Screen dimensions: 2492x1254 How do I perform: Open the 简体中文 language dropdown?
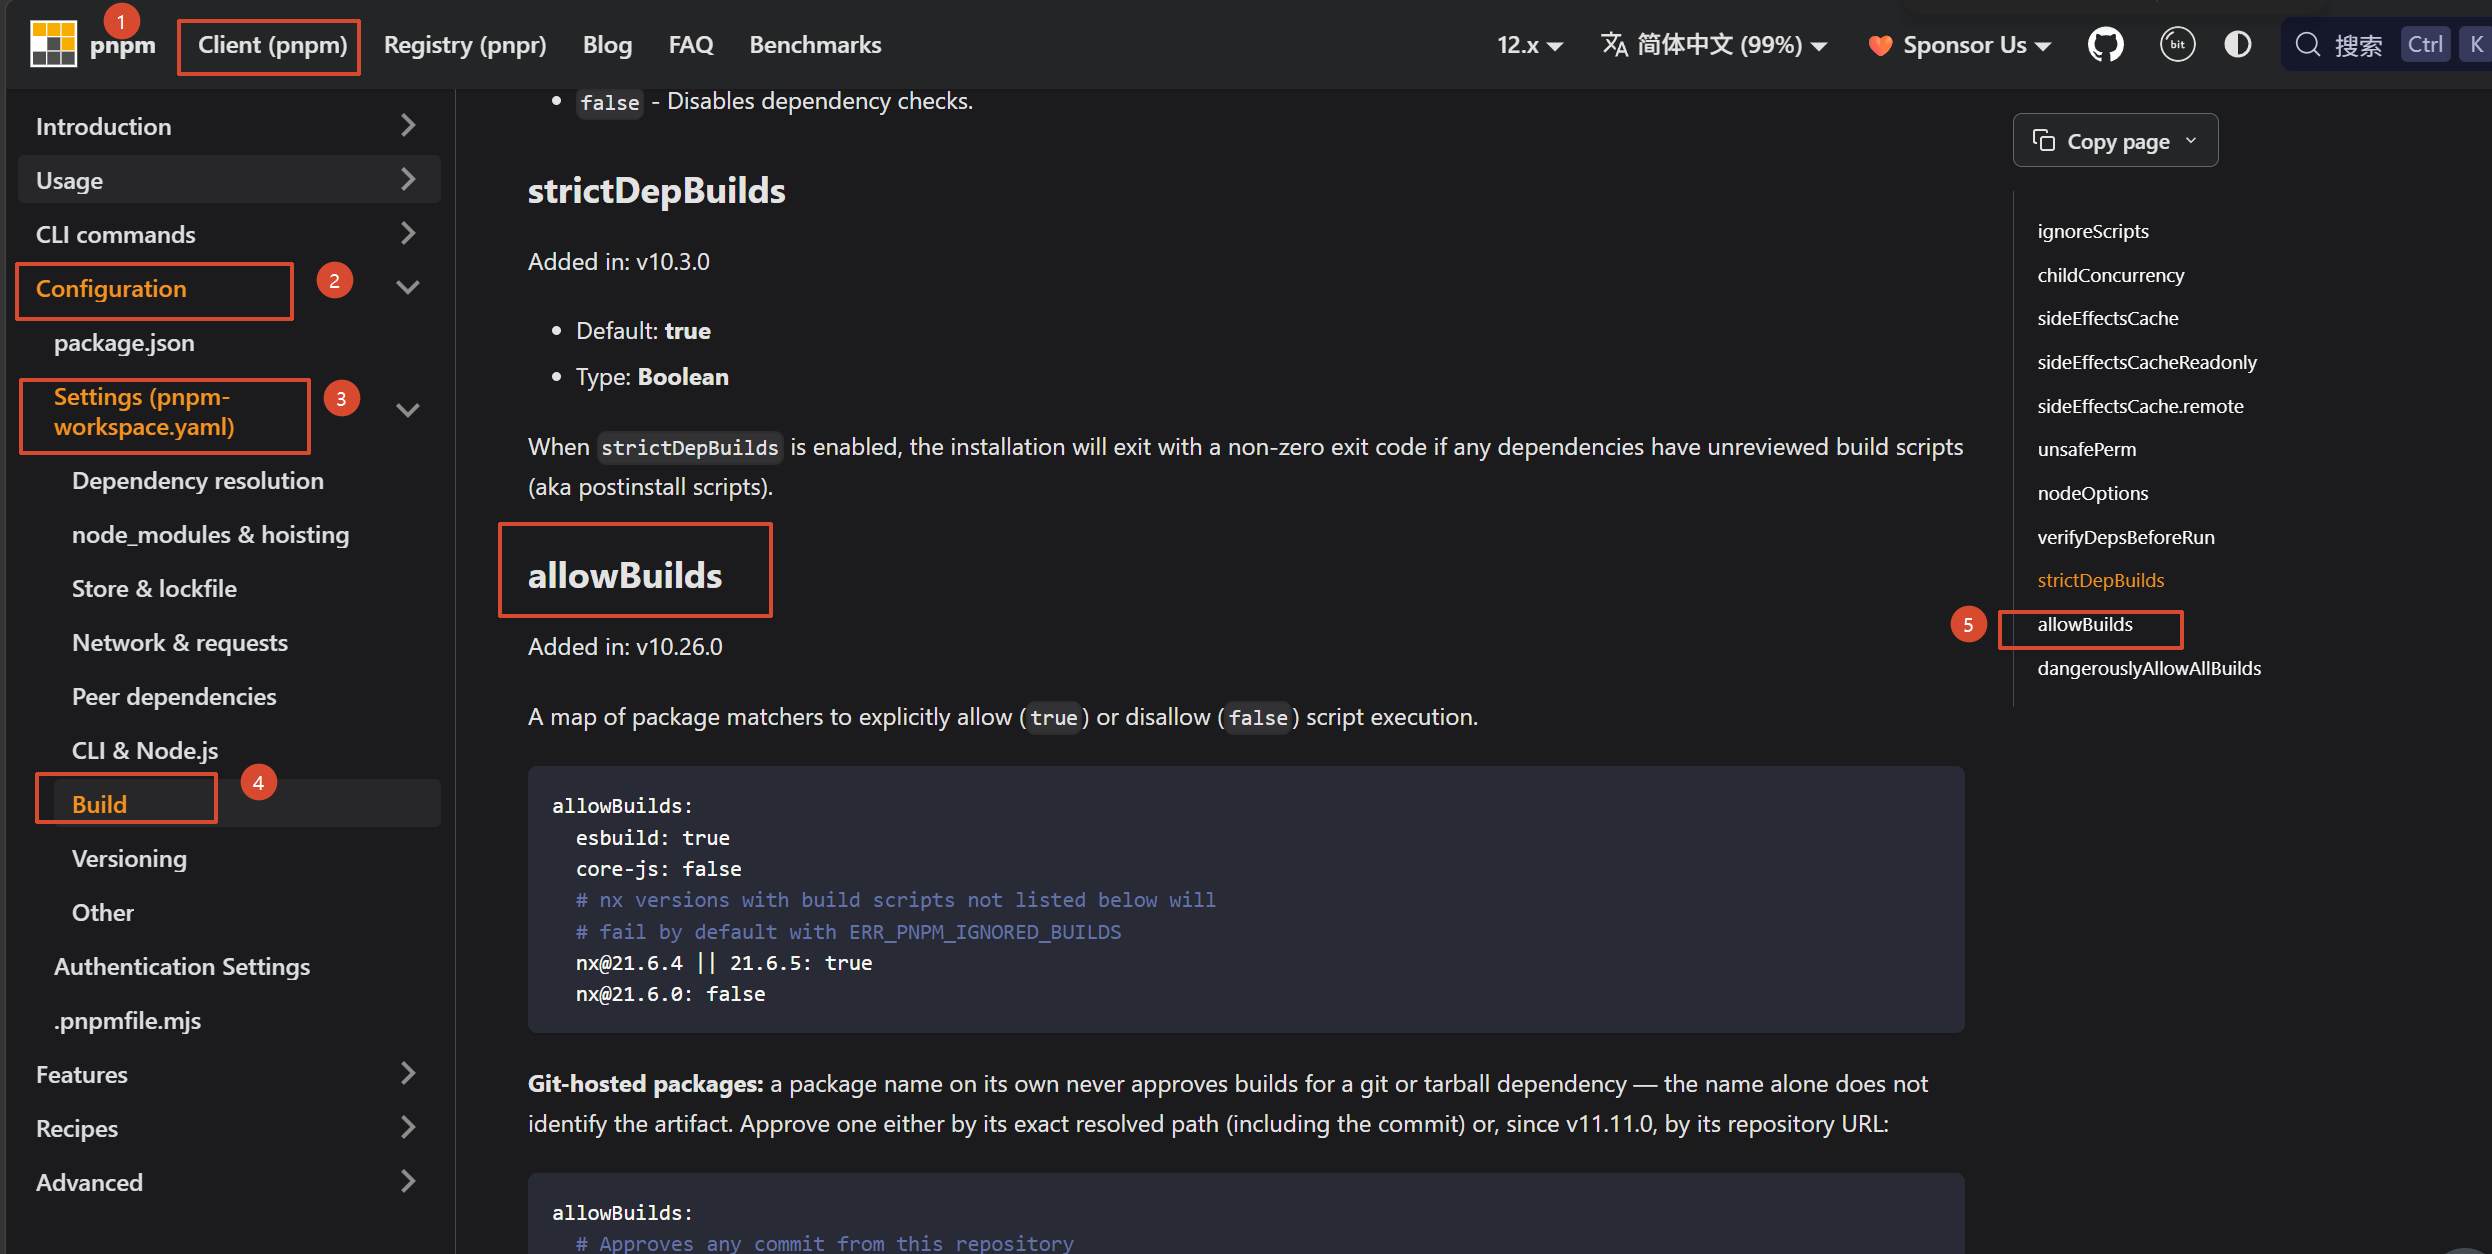(x=1714, y=45)
